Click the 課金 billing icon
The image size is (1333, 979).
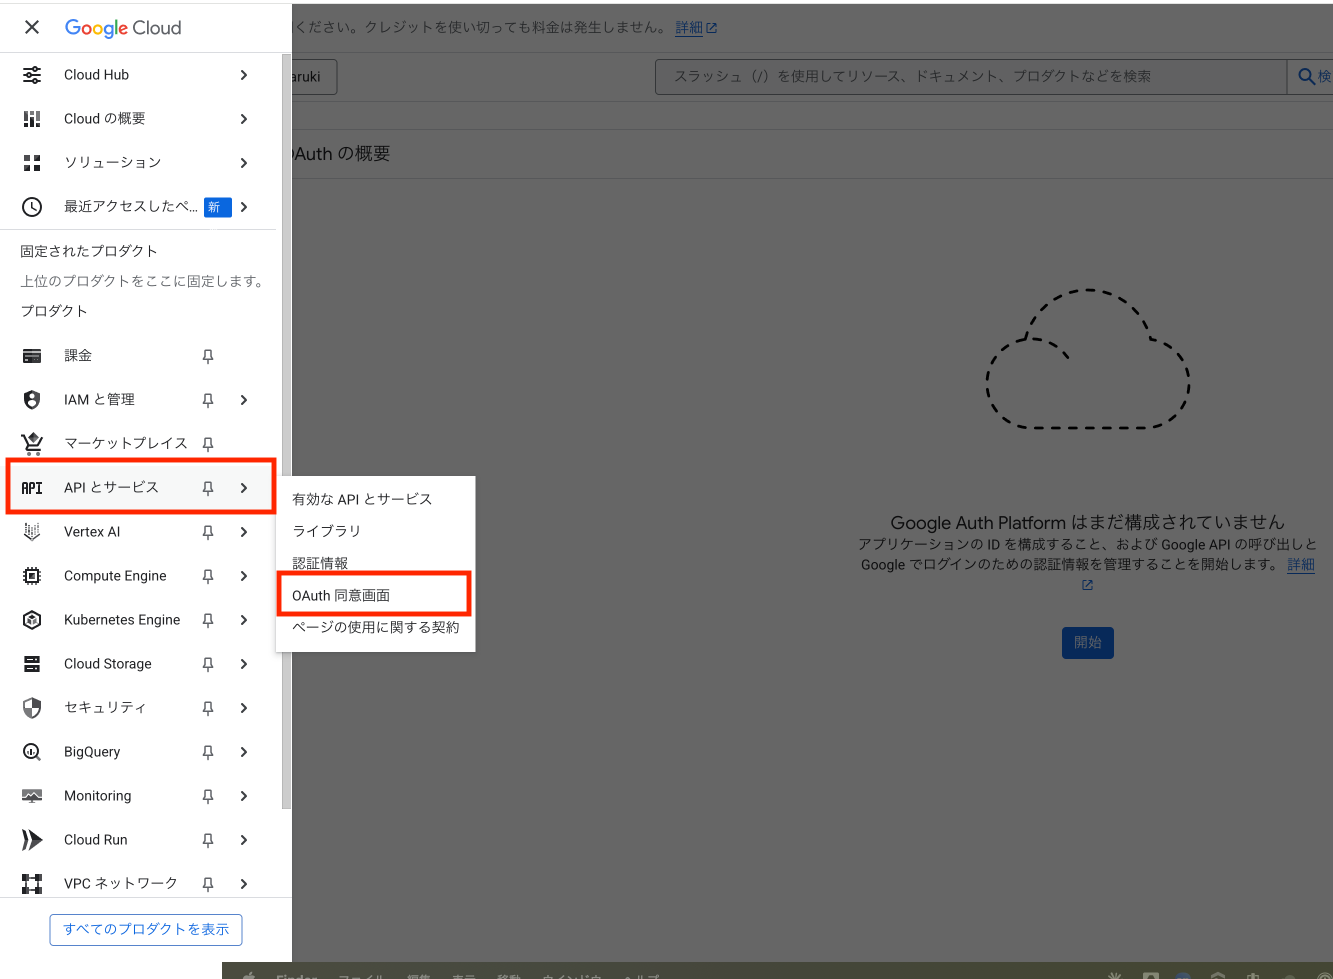pyautogui.click(x=32, y=356)
